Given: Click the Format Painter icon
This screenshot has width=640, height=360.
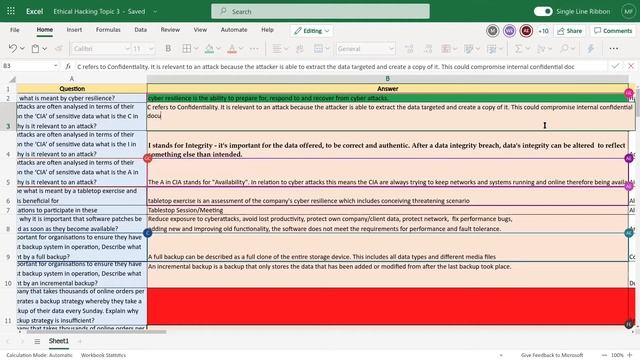Looking at the screenshot, I should 58,49.
